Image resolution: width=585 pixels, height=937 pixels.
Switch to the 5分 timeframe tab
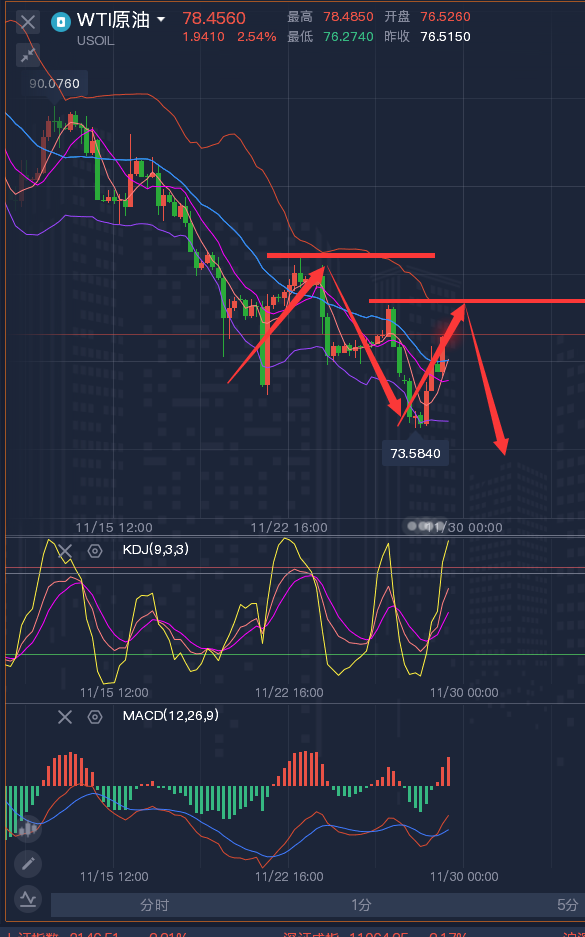[x=567, y=905]
